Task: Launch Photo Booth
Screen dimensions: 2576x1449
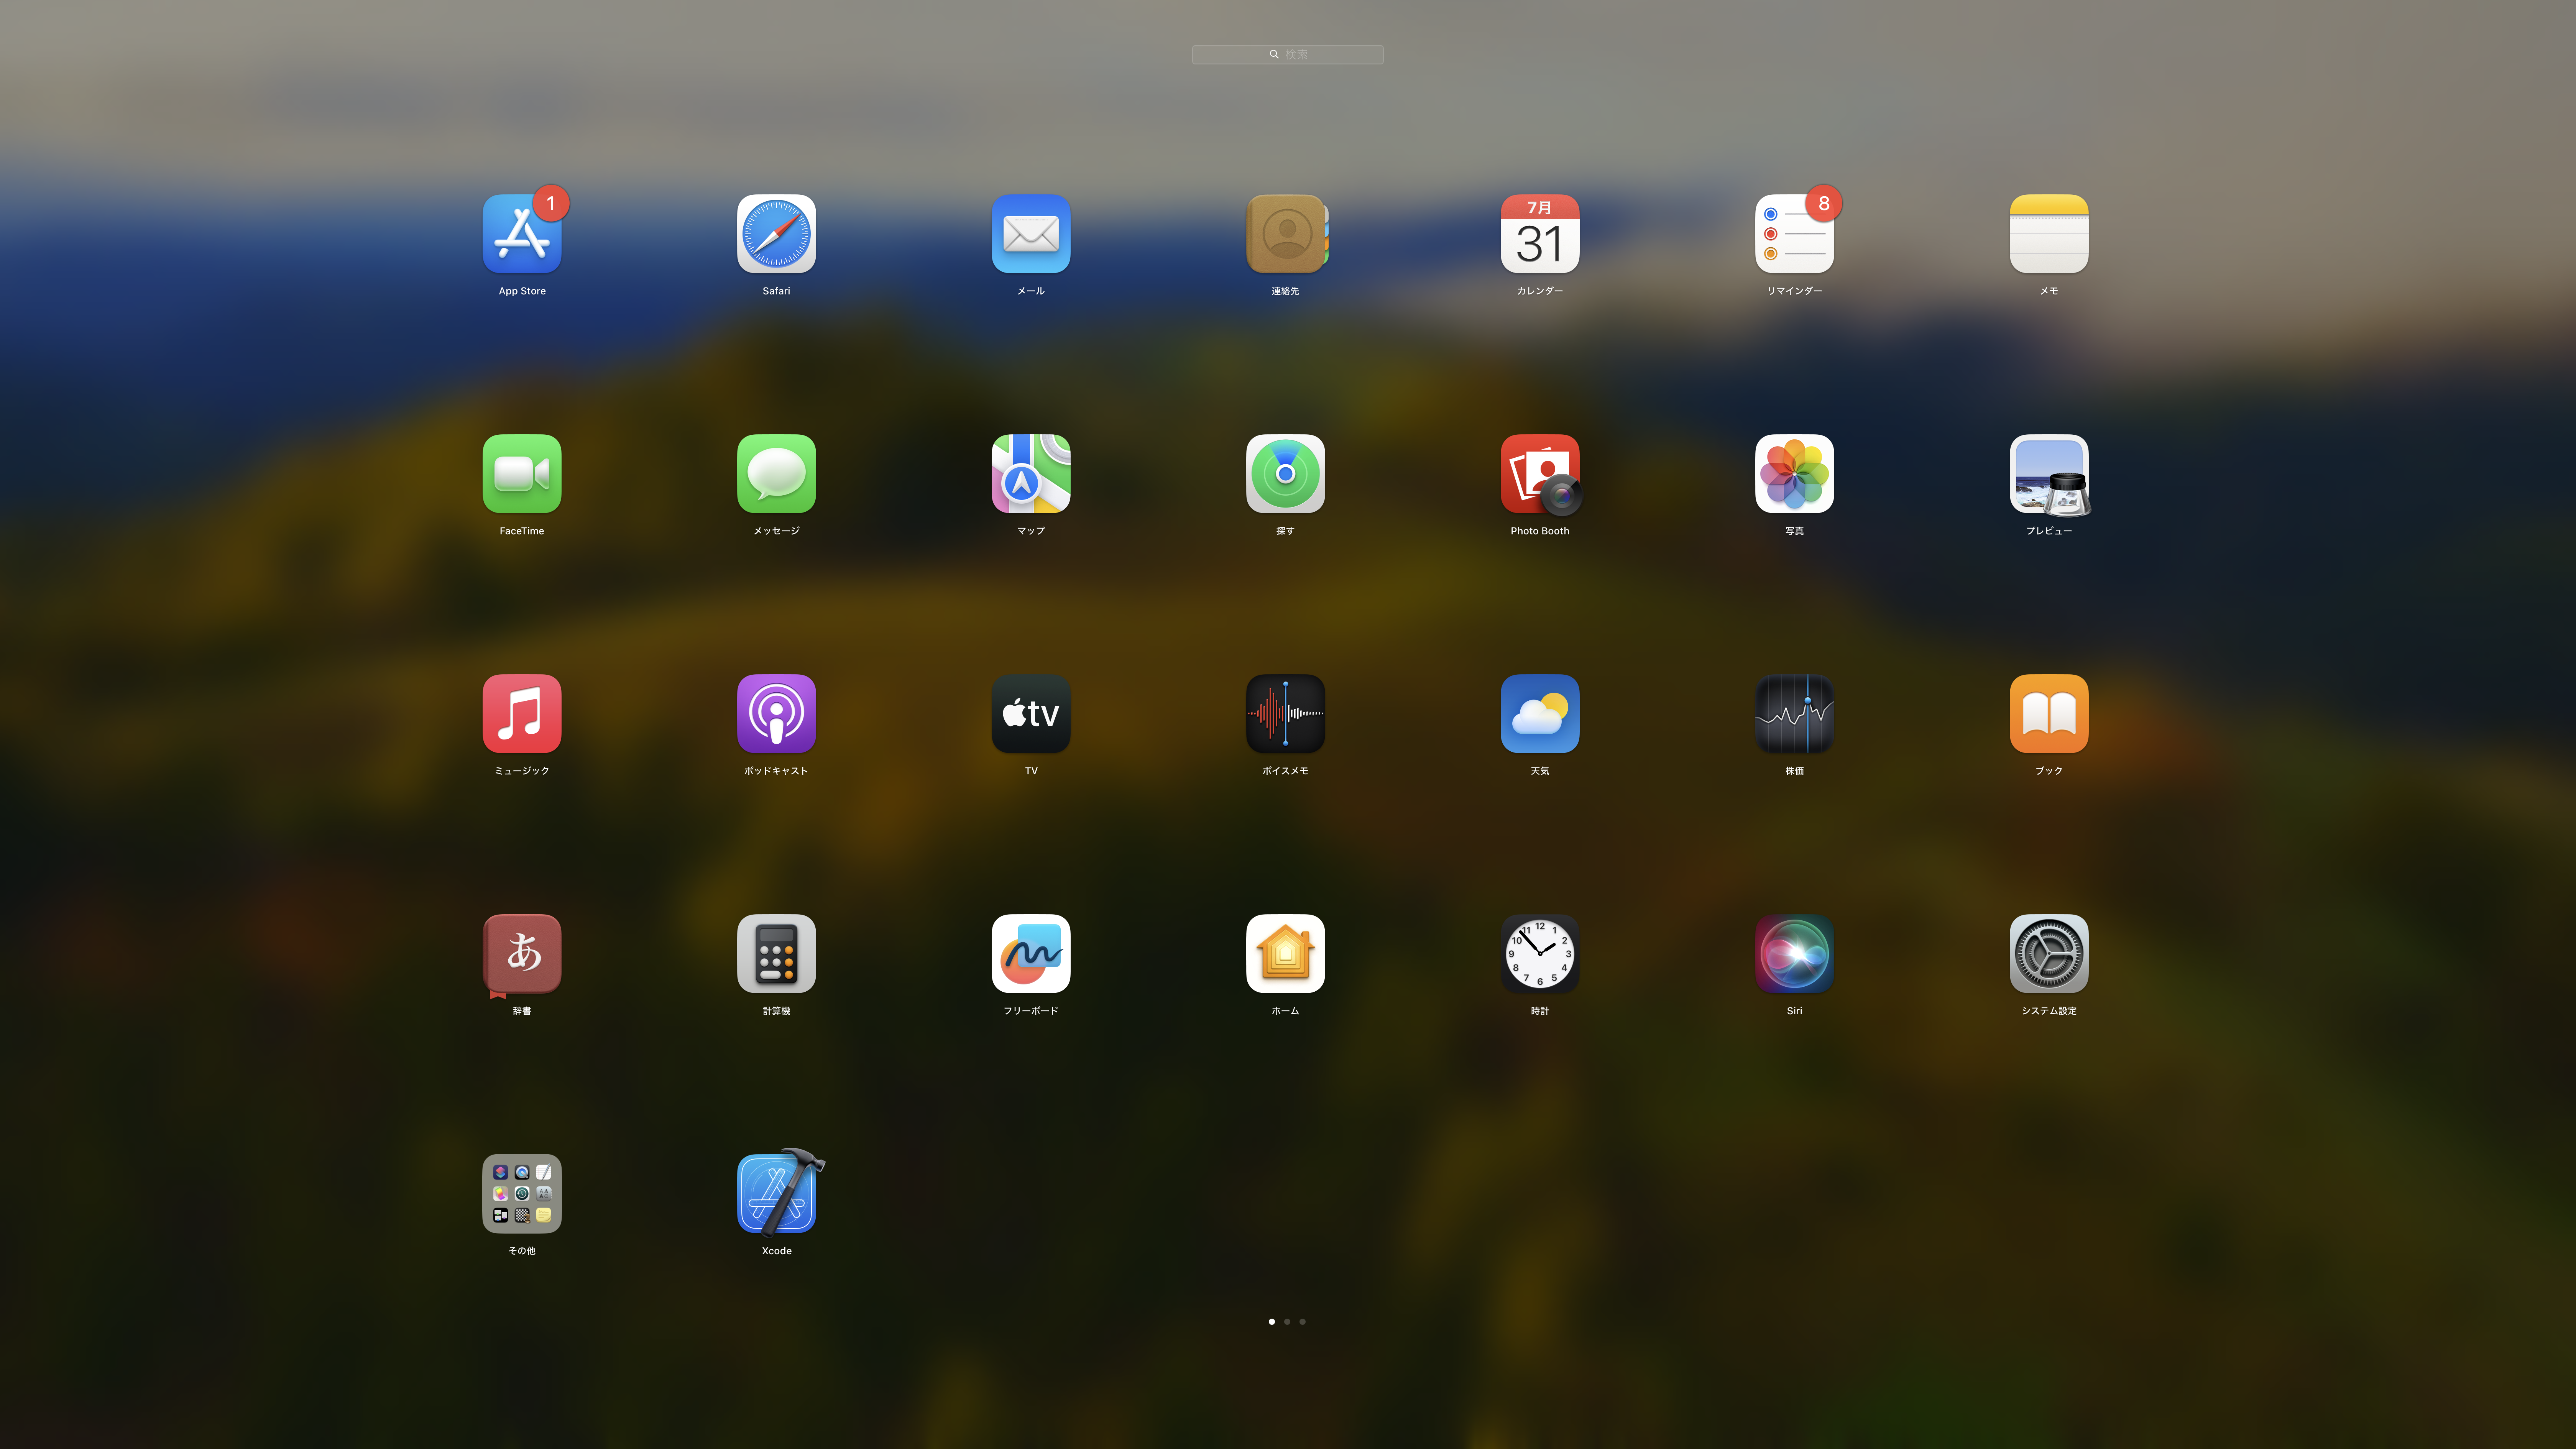Action: click(1540, 474)
